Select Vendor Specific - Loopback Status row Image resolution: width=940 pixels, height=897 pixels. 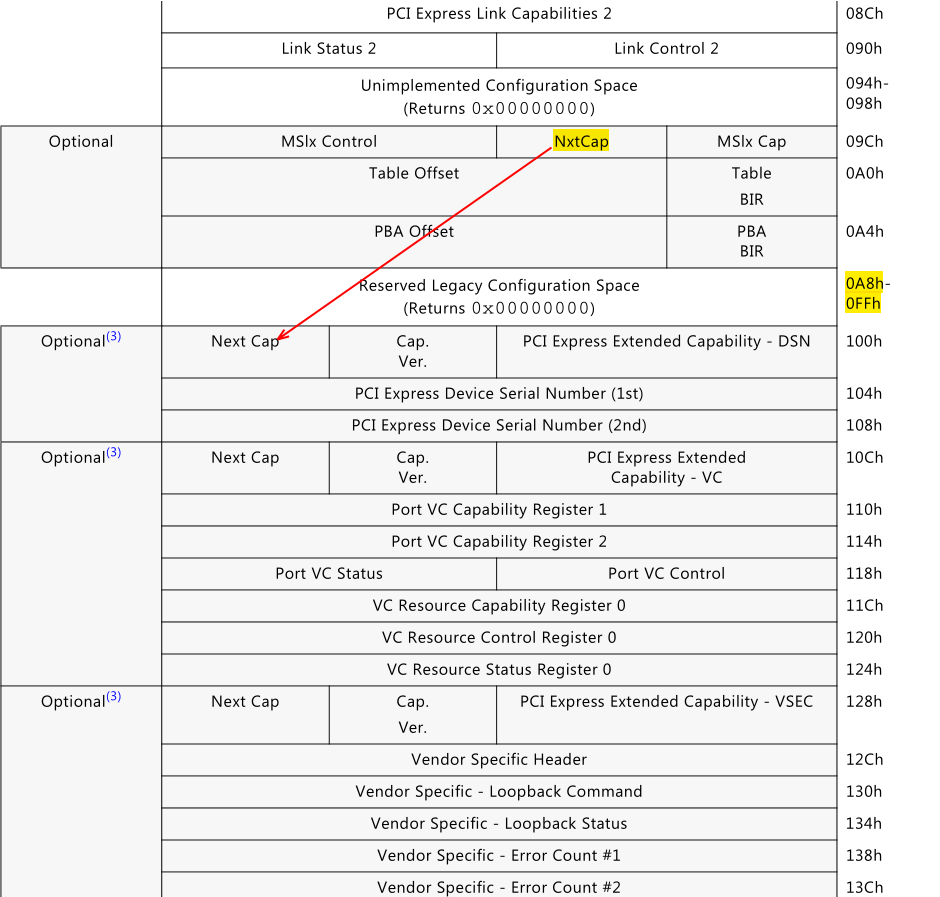pos(499,824)
